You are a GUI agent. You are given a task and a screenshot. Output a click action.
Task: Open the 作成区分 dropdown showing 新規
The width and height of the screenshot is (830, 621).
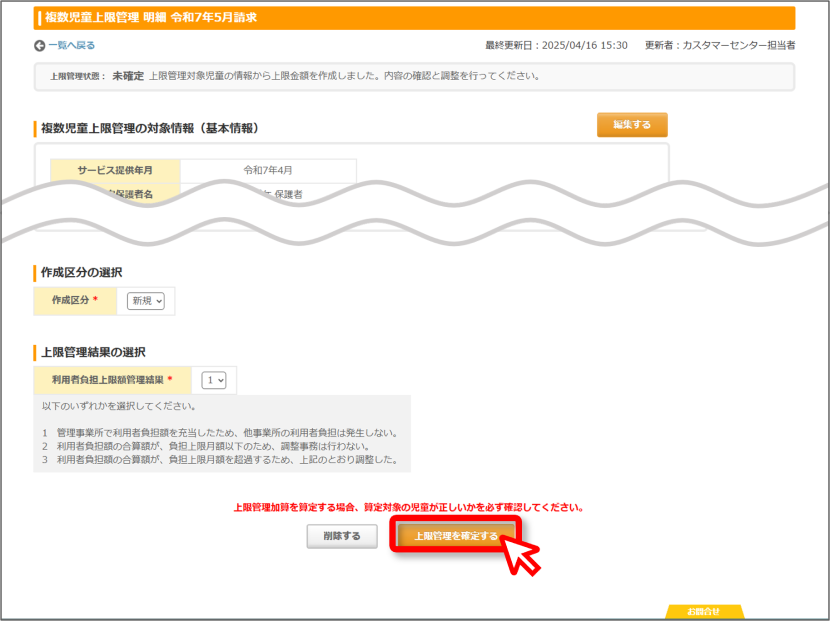(146, 301)
